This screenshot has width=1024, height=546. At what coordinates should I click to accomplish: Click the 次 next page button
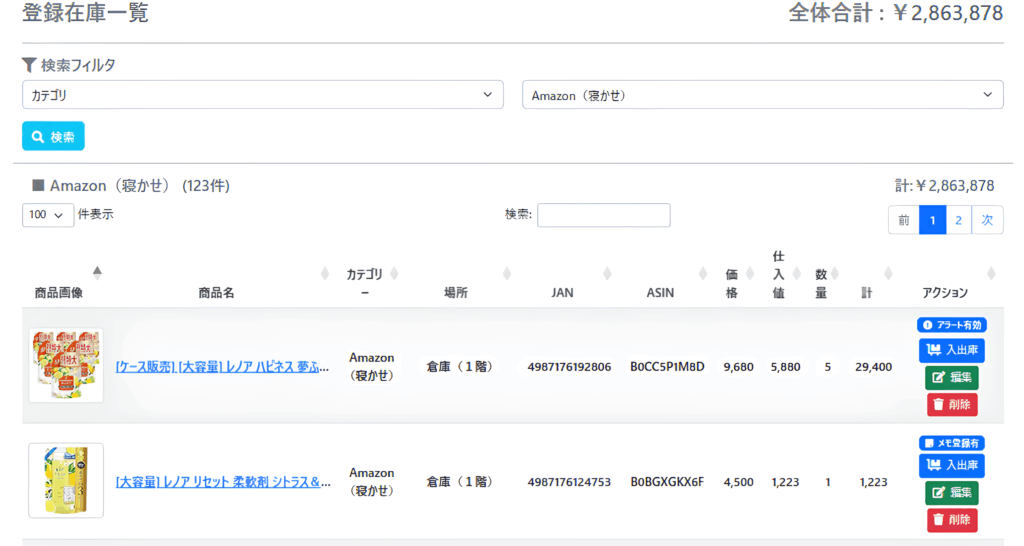point(987,220)
